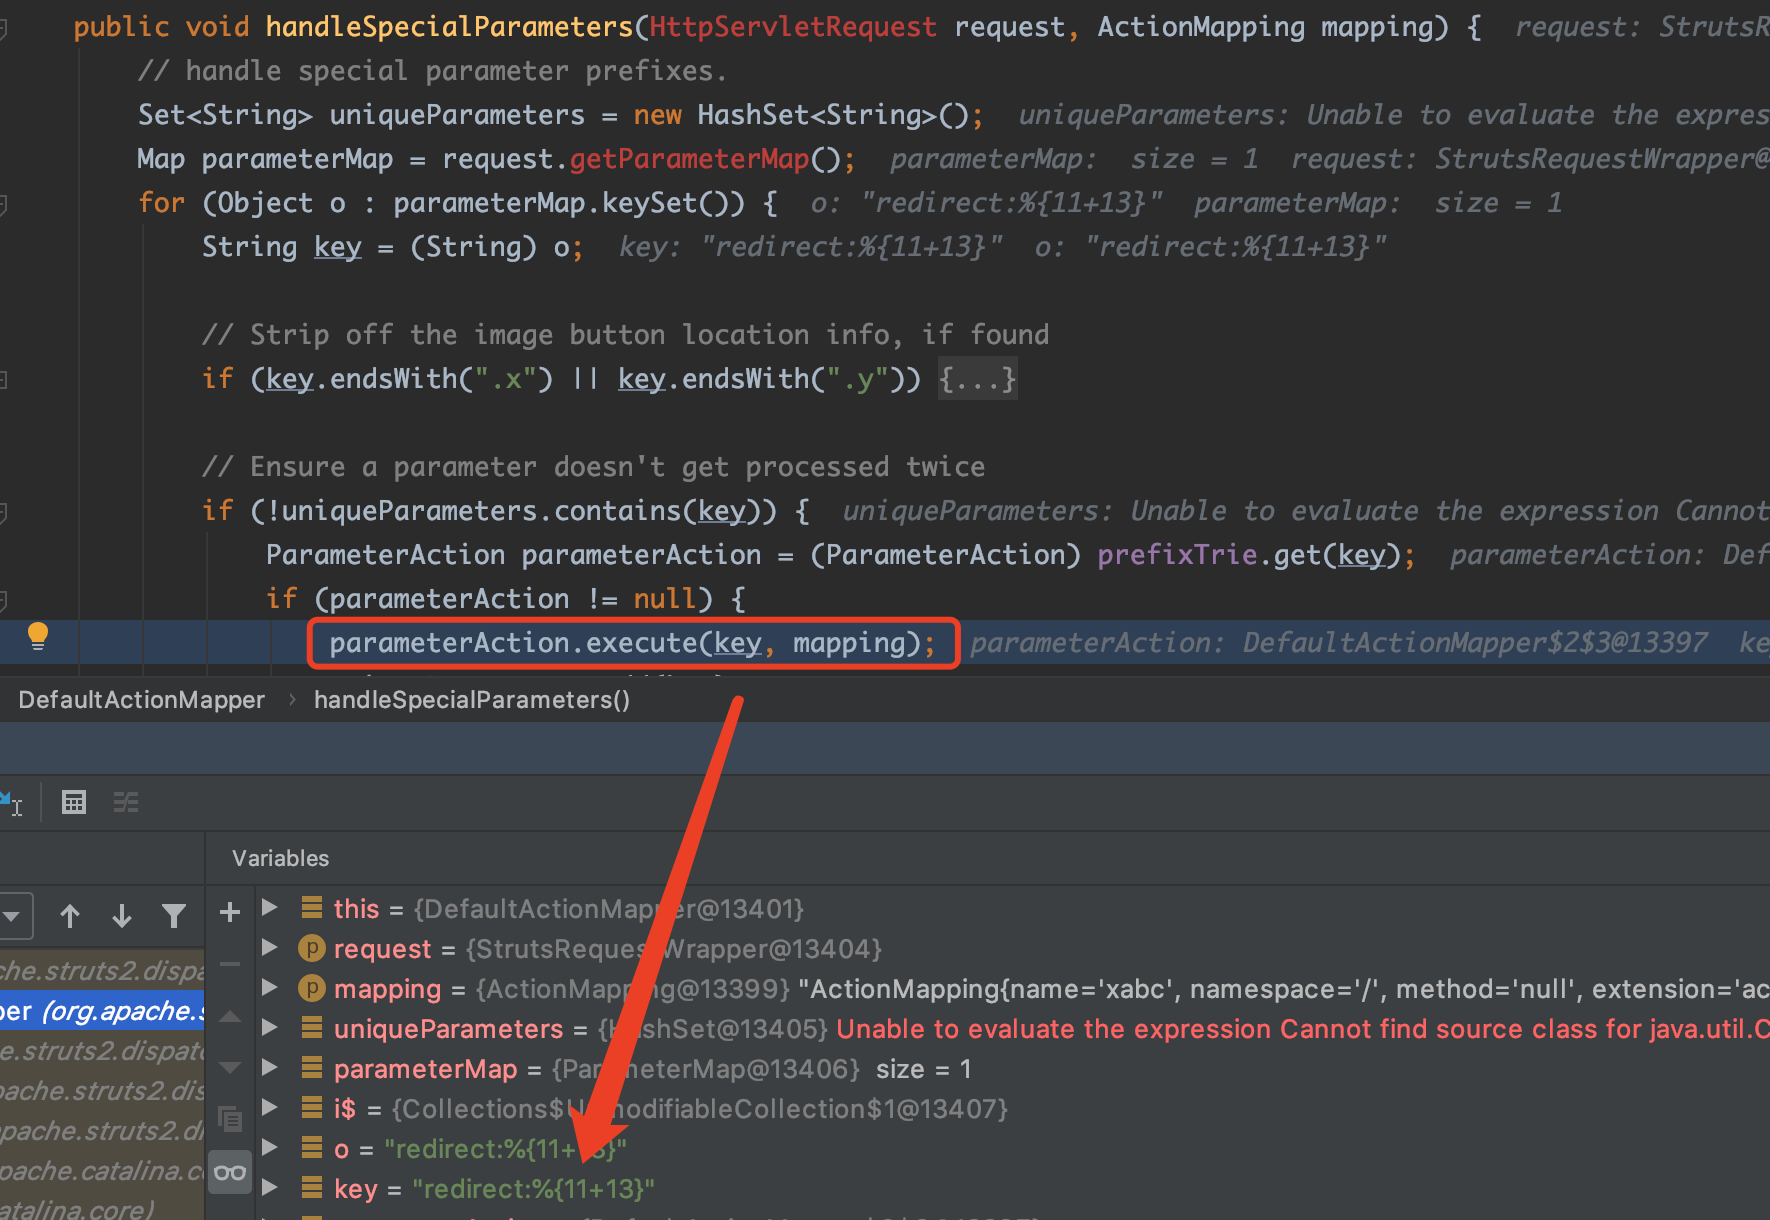Click the inline hint 'parameterAction: DefaultActionMapper$2$3@13397'
Screen dimensions: 1770x1220
tap(1339, 643)
